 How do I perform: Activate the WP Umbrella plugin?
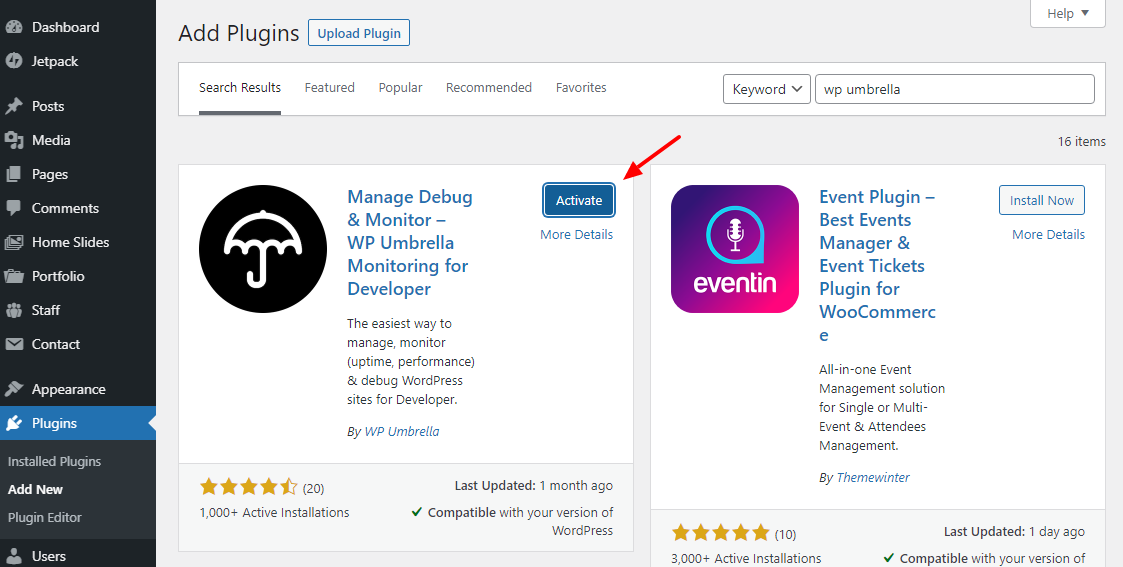pyautogui.click(x=579, y=200)
